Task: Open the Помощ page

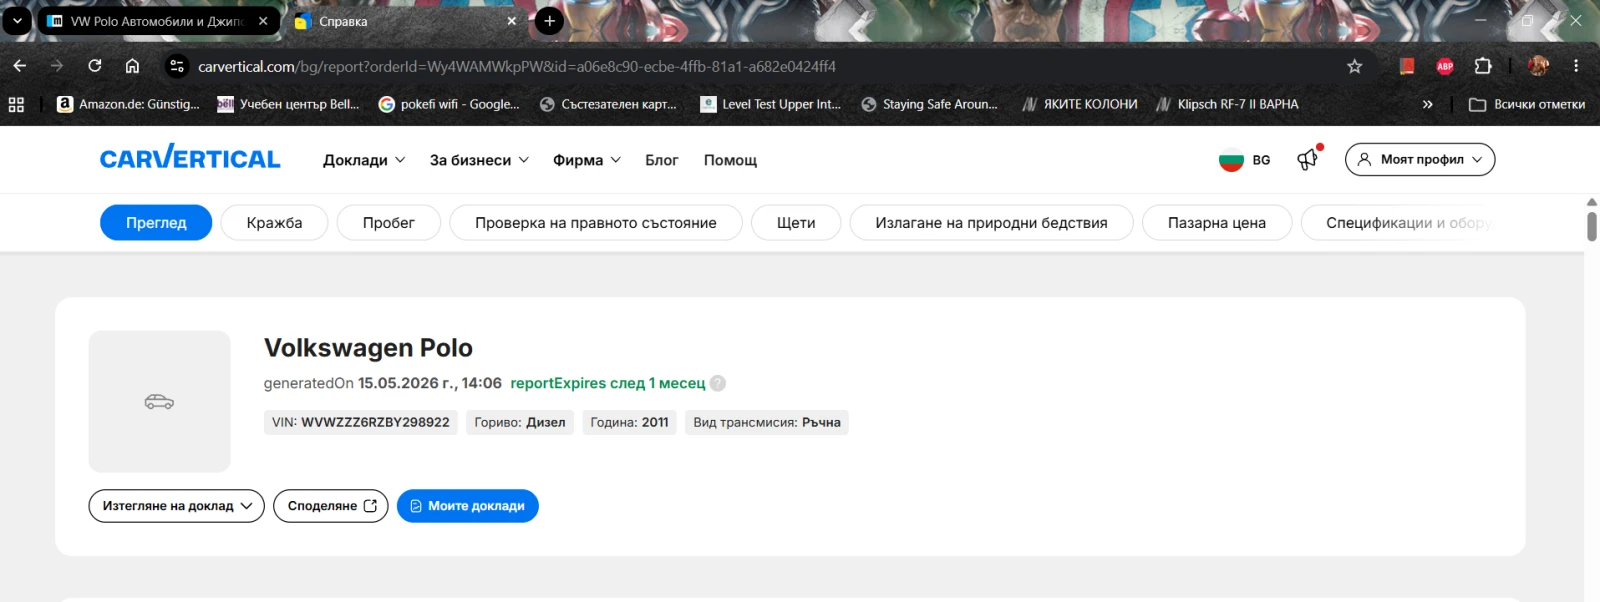Action: coord(730,160)
